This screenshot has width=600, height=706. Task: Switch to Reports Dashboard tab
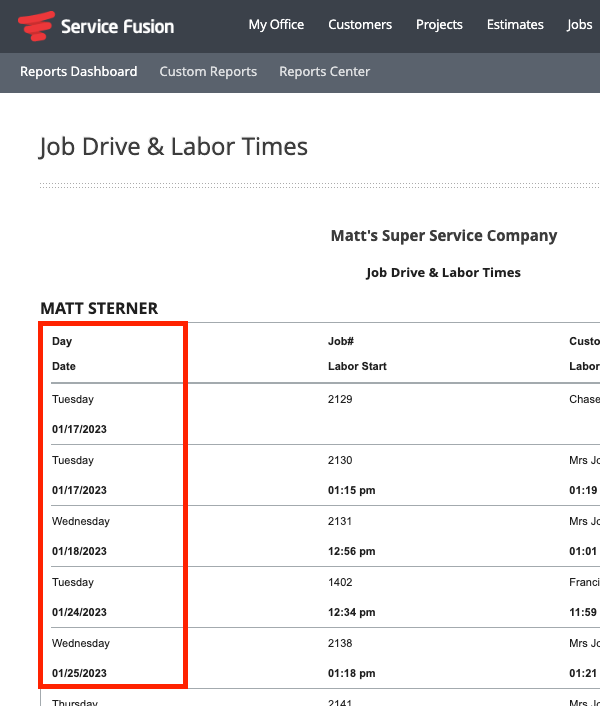tap(78, 71)
